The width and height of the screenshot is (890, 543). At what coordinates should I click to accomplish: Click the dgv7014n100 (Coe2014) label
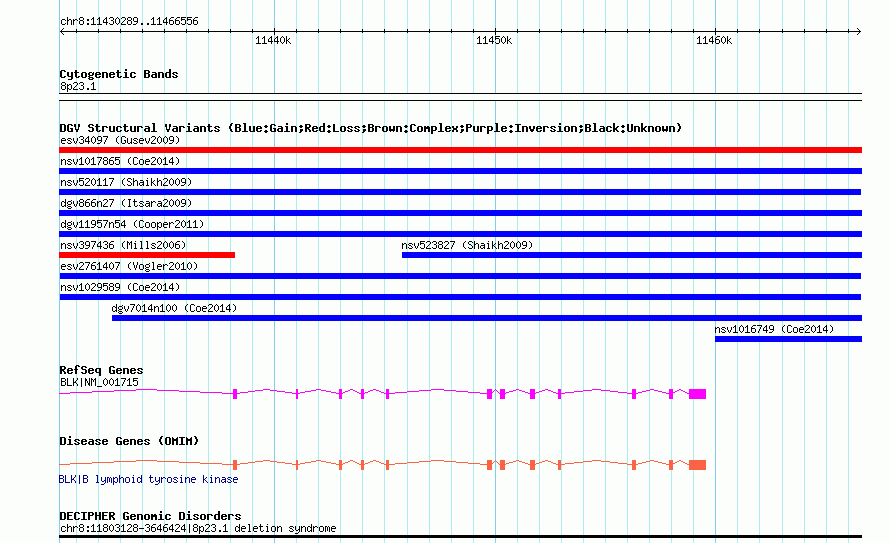(174, 308)
